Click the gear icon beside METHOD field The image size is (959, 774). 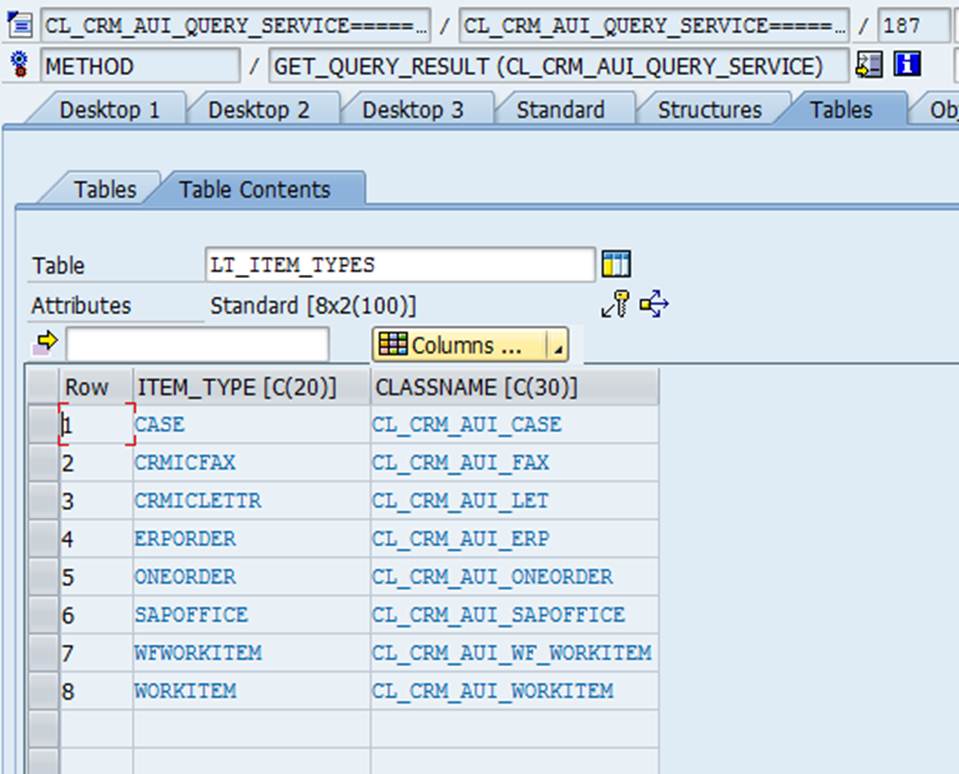(20, 66)
